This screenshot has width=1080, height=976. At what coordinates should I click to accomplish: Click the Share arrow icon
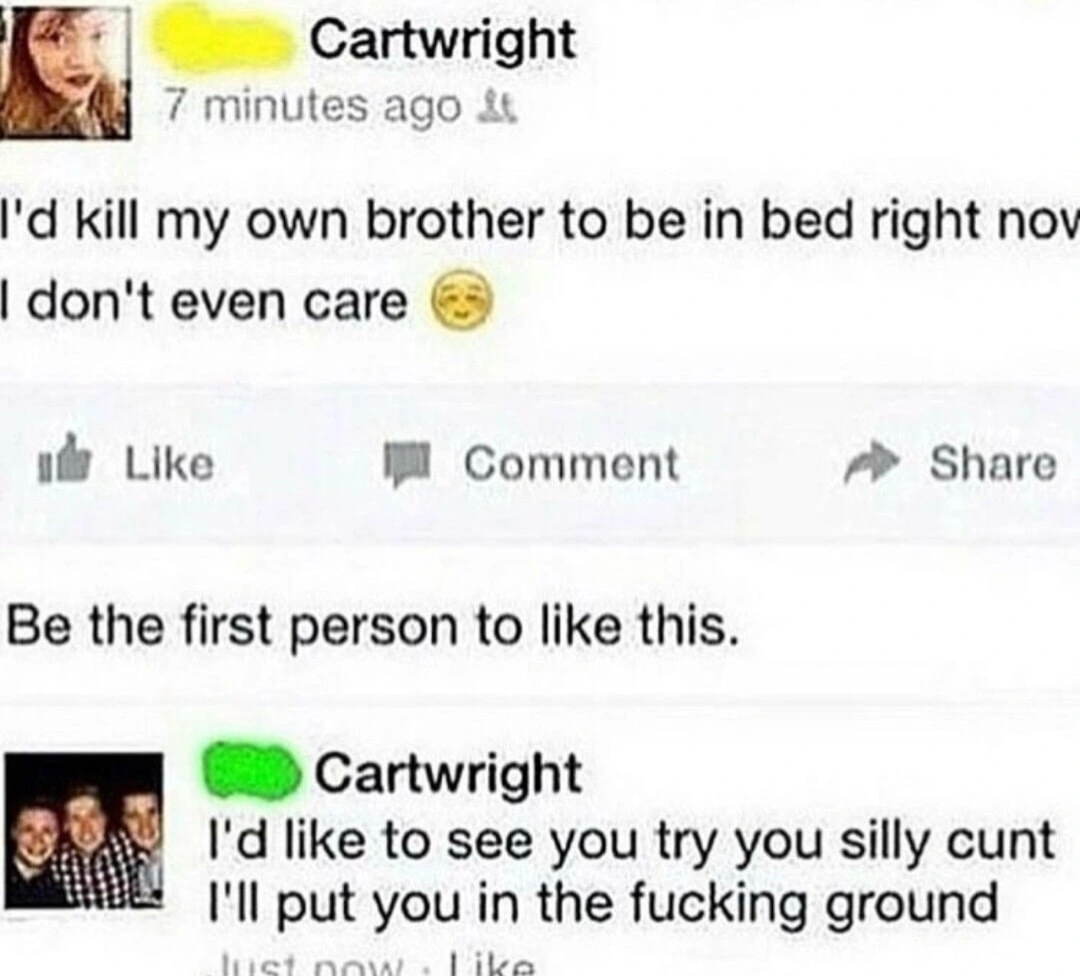(x=873, y=464)
